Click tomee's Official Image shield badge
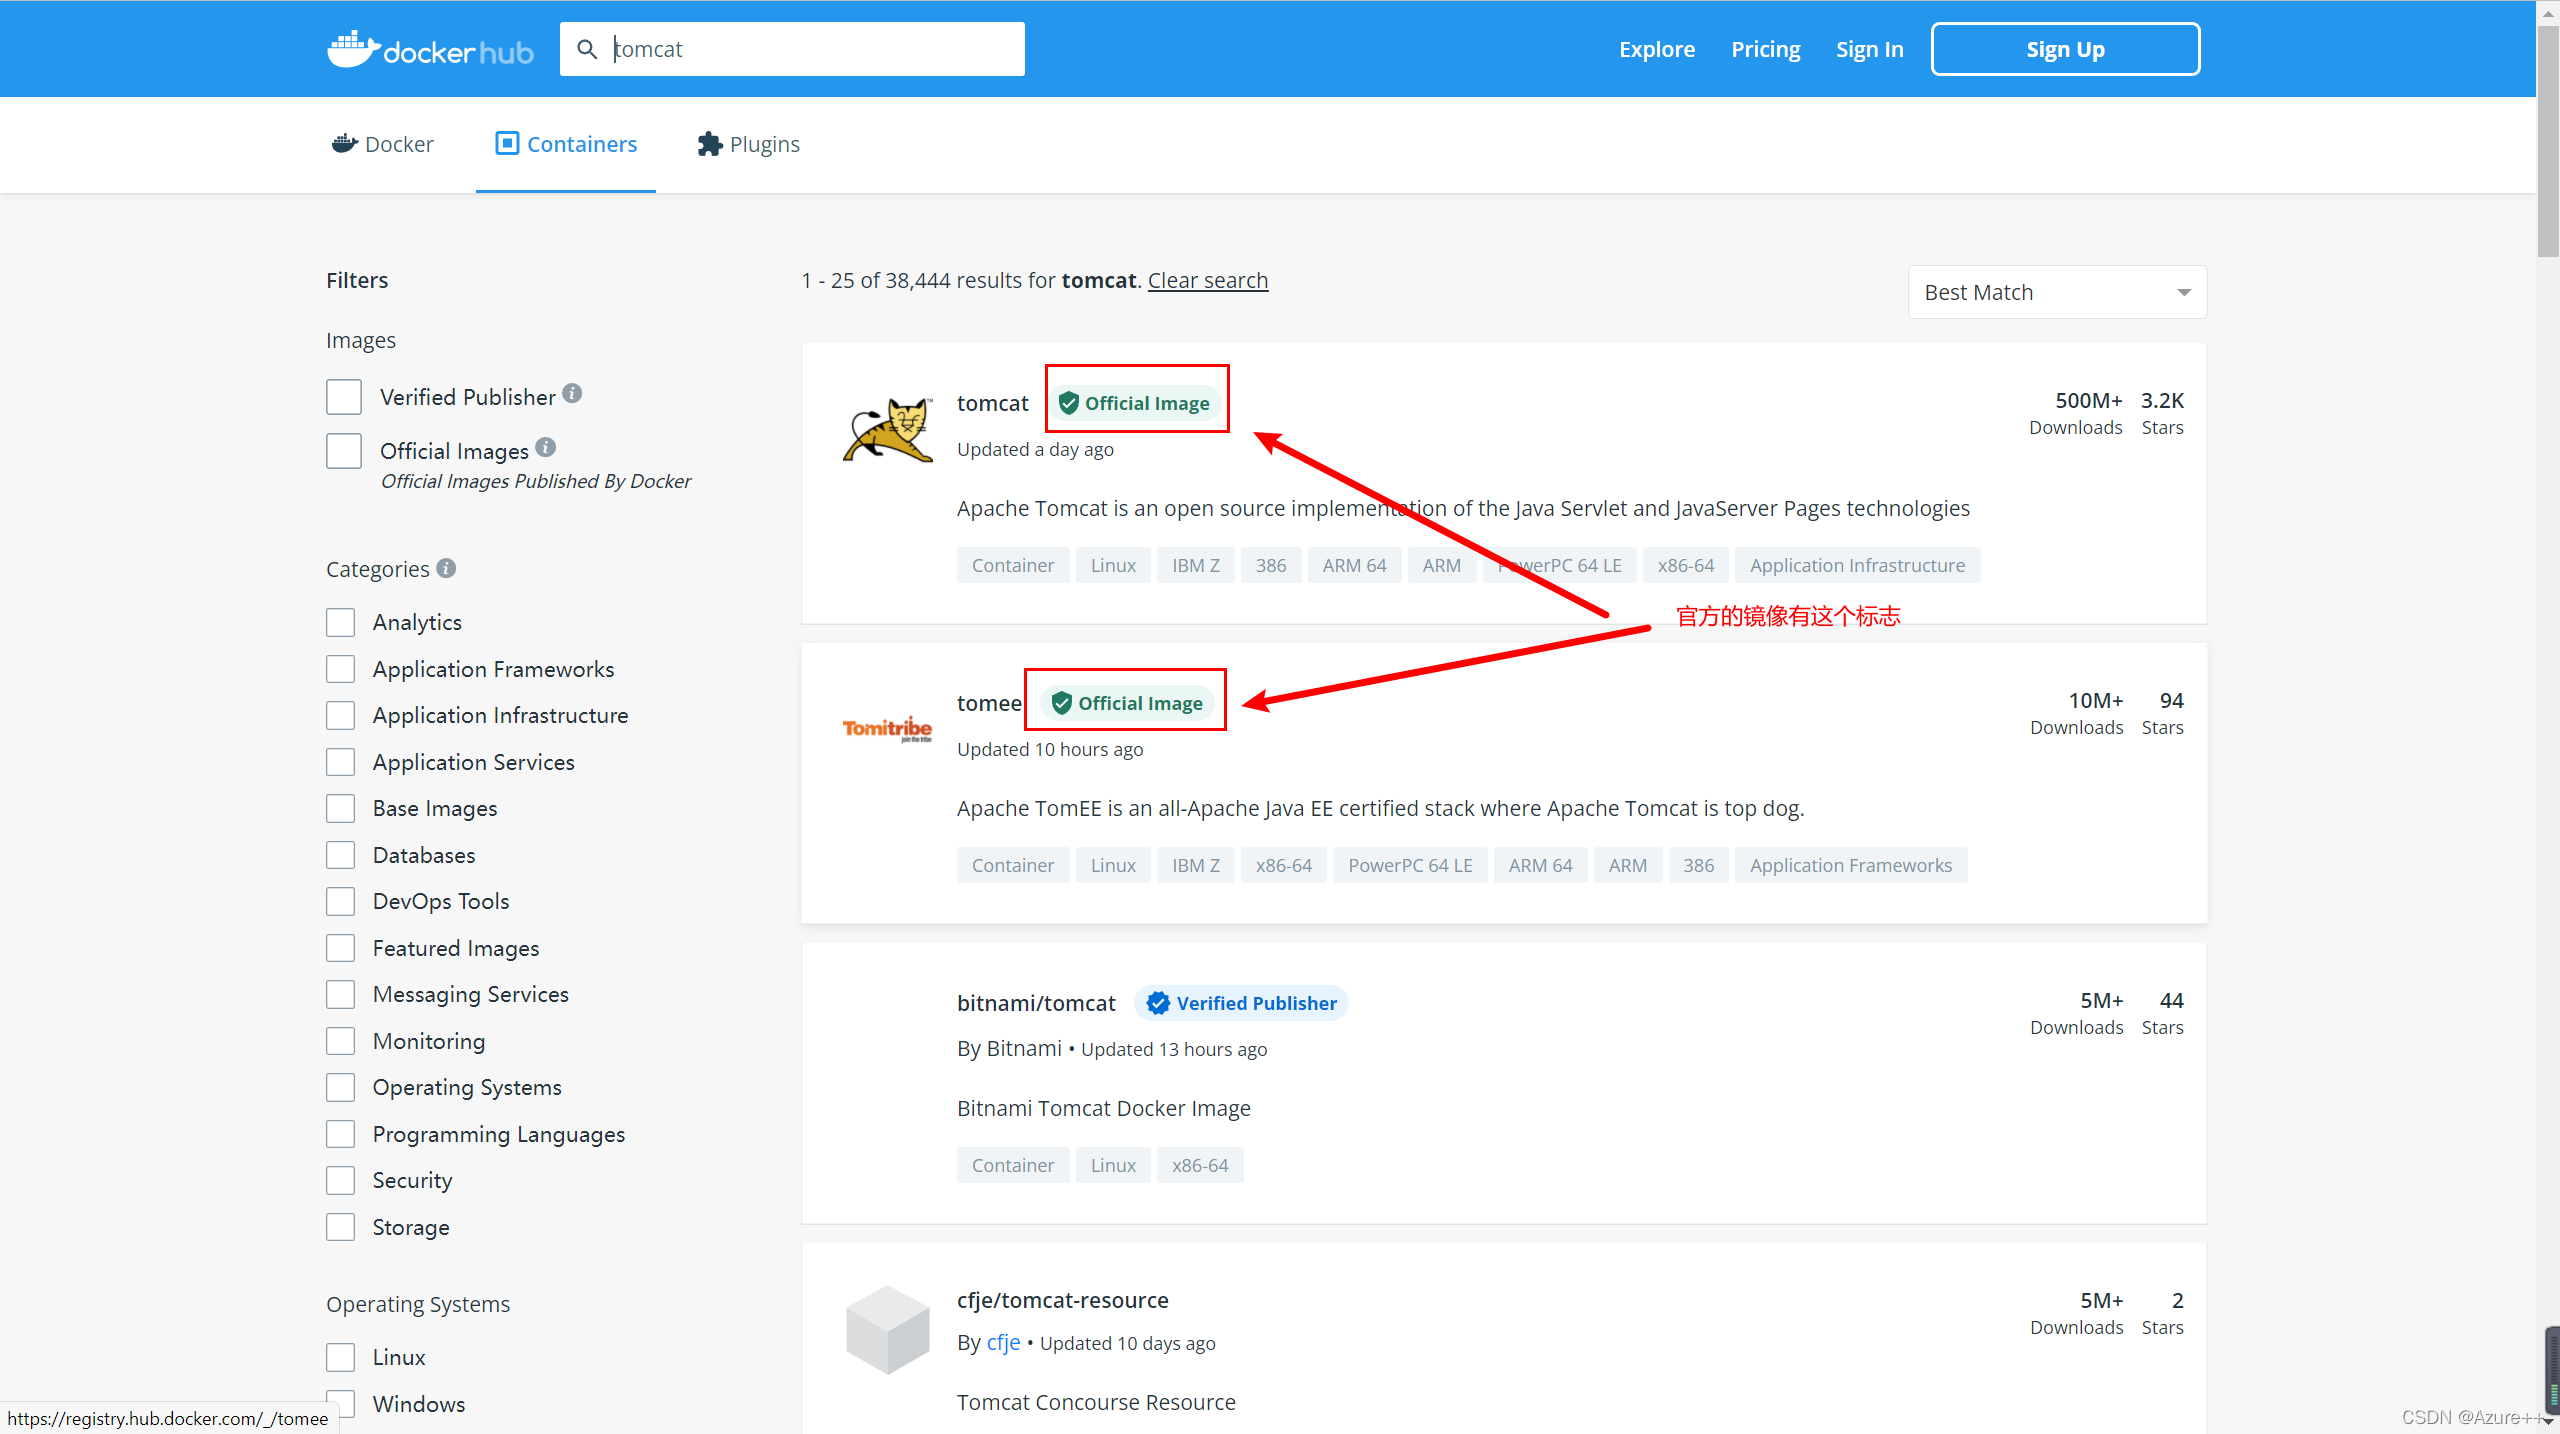This screenshot has width=2560, height=1434. tap(1127, 703)
